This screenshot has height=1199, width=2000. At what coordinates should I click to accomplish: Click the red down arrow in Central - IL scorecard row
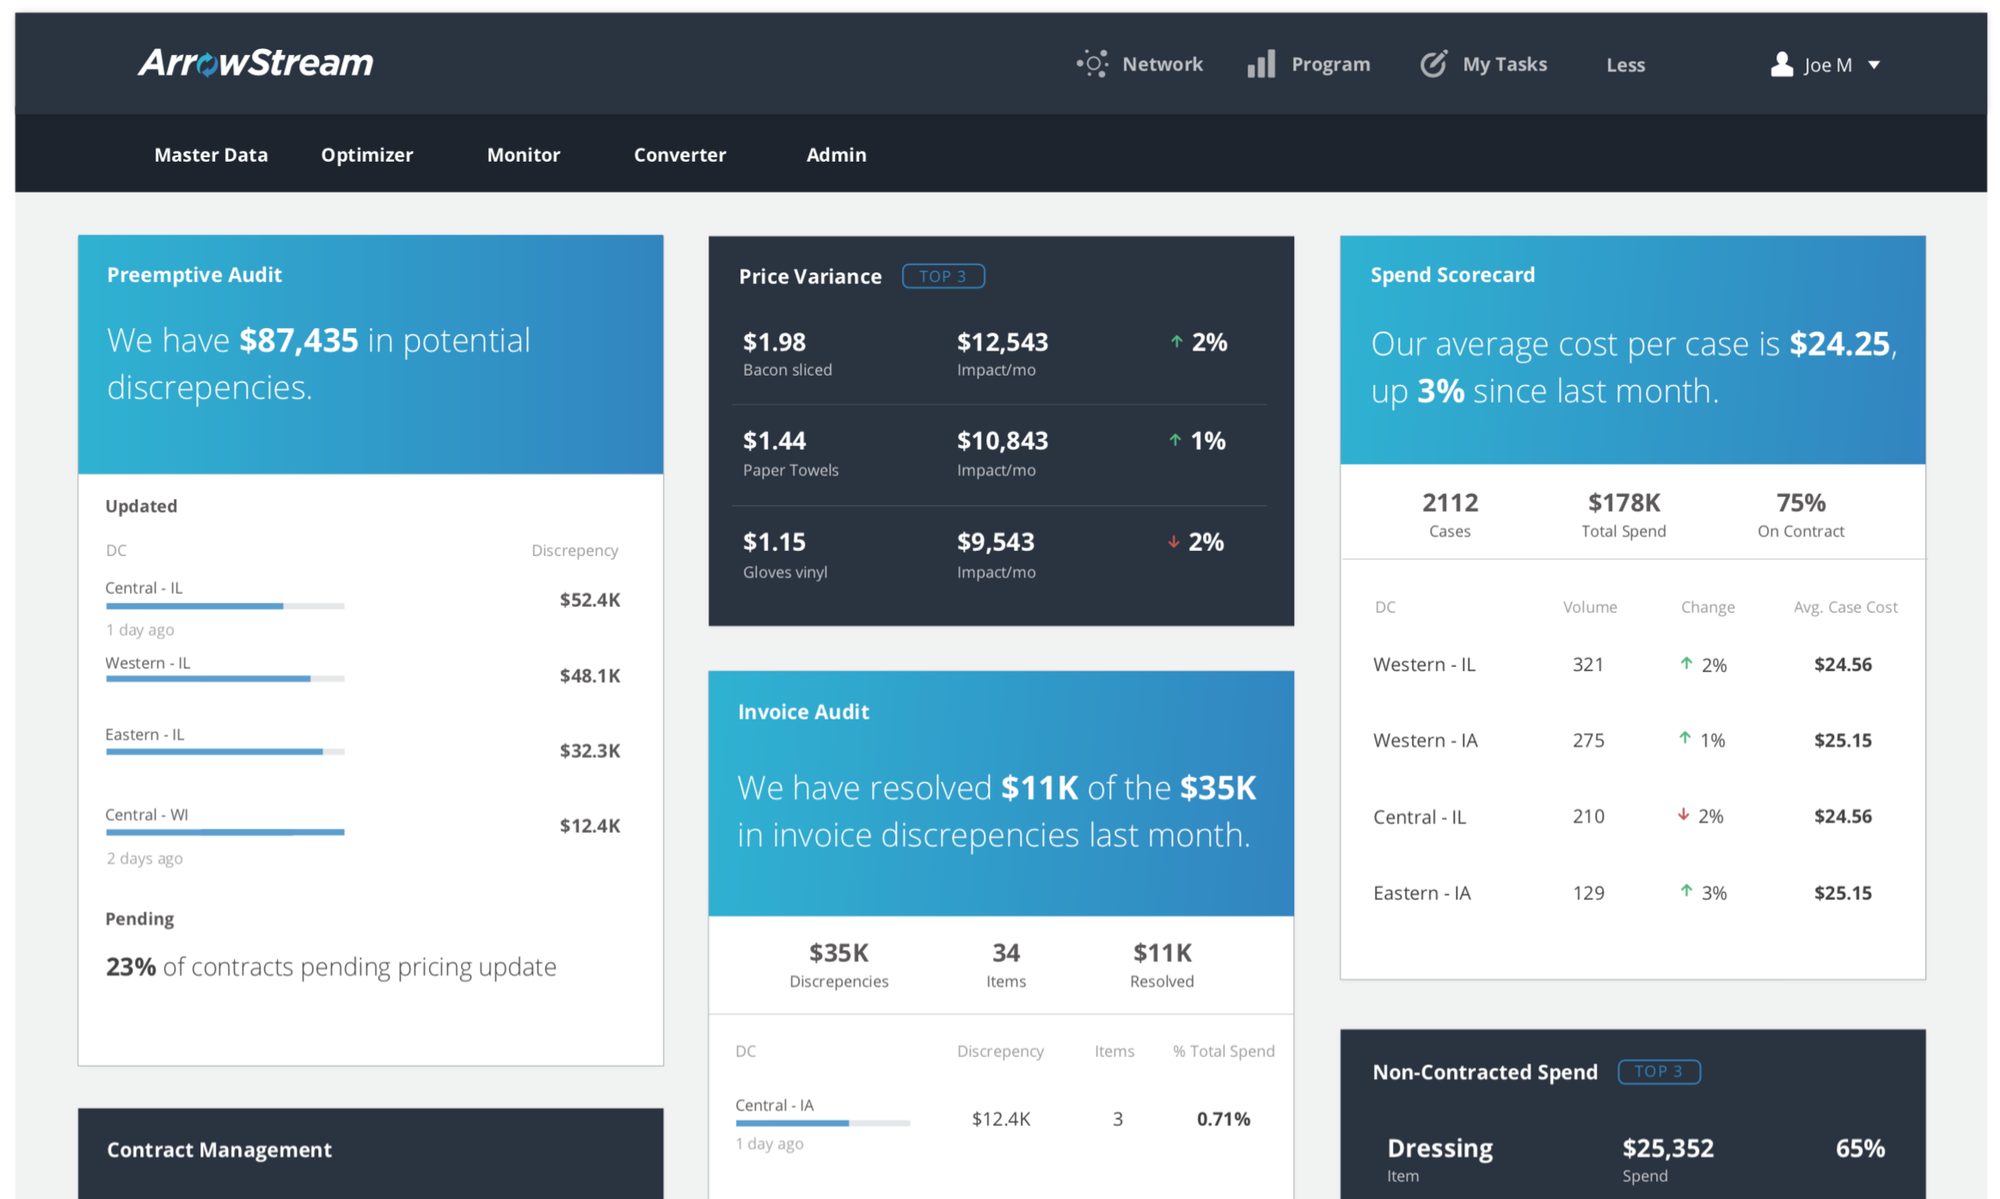[x=1683, y=815]
